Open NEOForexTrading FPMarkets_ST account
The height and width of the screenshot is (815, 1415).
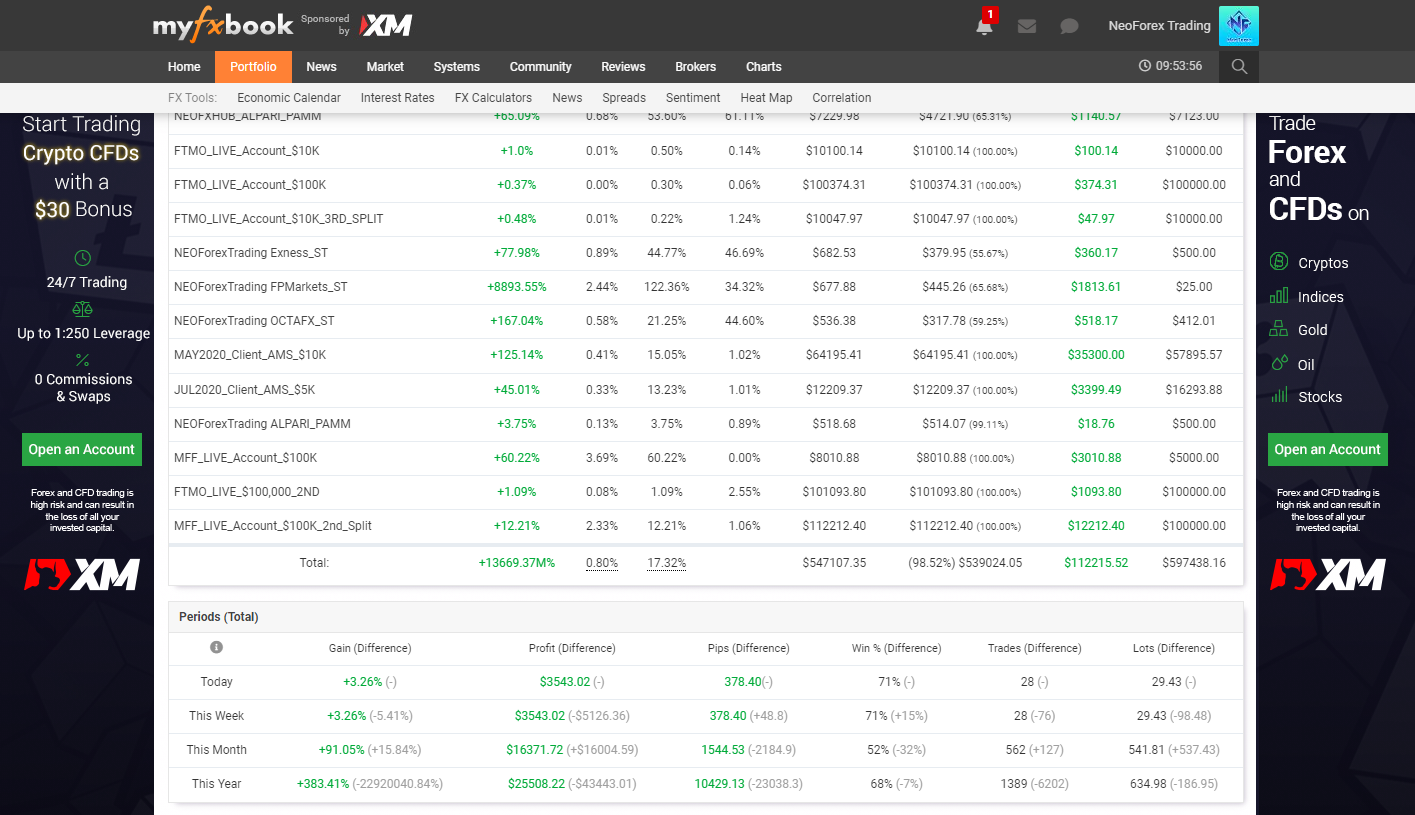pos(261,287)
